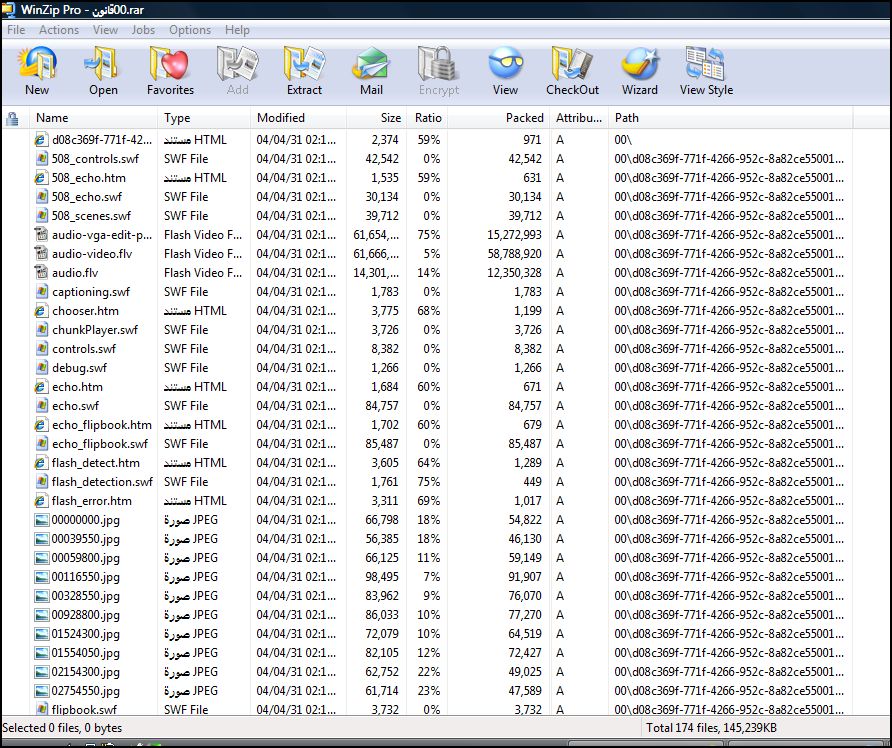
Task: Click the WinZip title bar application icon
Action: point(9,10)
